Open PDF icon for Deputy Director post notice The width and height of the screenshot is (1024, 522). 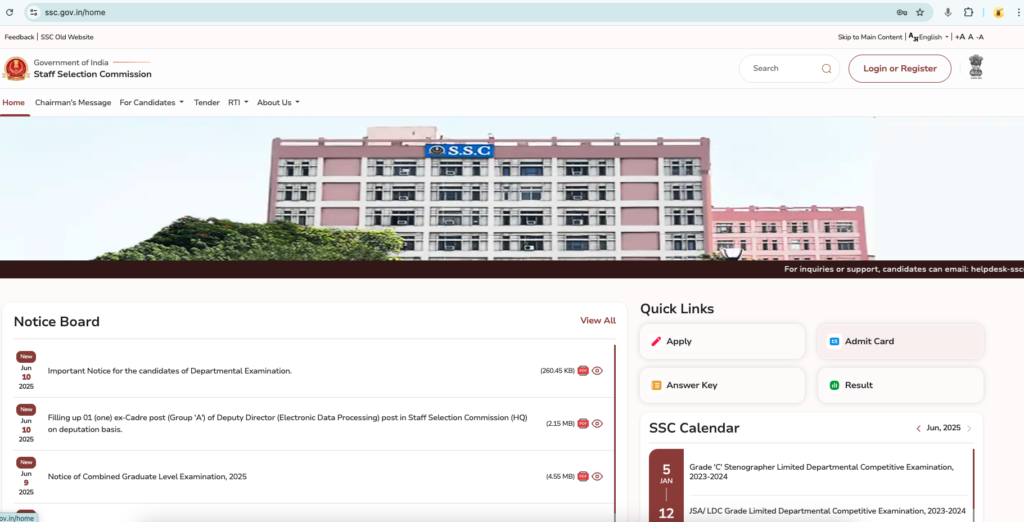pyautogui.click(x=583, y=423)
